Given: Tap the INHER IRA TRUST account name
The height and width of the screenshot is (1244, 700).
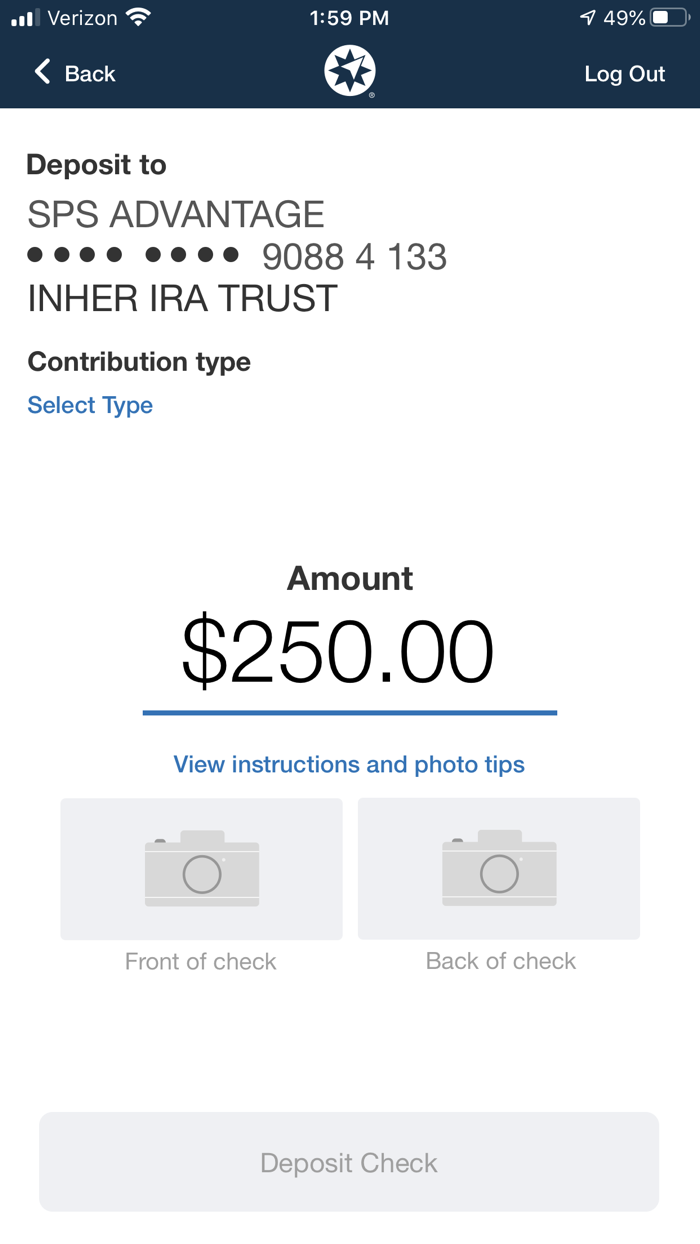Looking at the screenshot, I should [x=182, y=298].
